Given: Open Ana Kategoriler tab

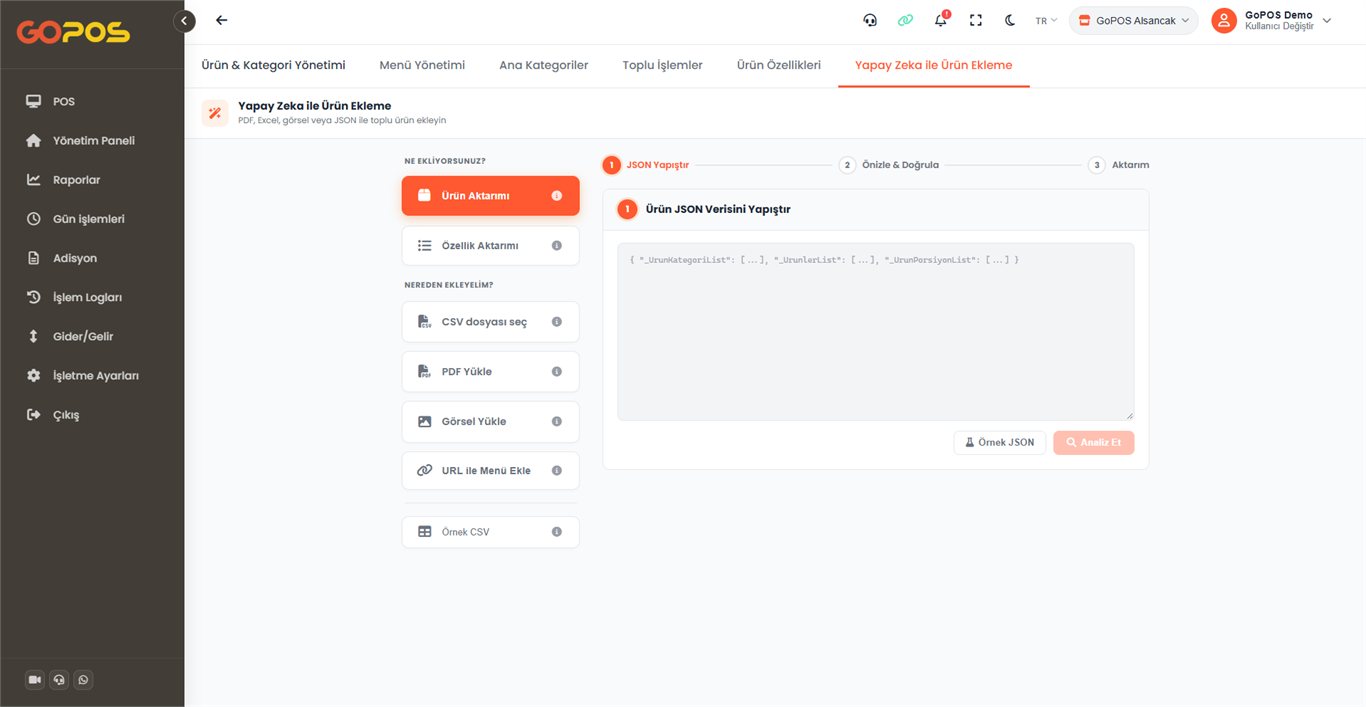Looking at the screenshot, I should coord(543,65).
